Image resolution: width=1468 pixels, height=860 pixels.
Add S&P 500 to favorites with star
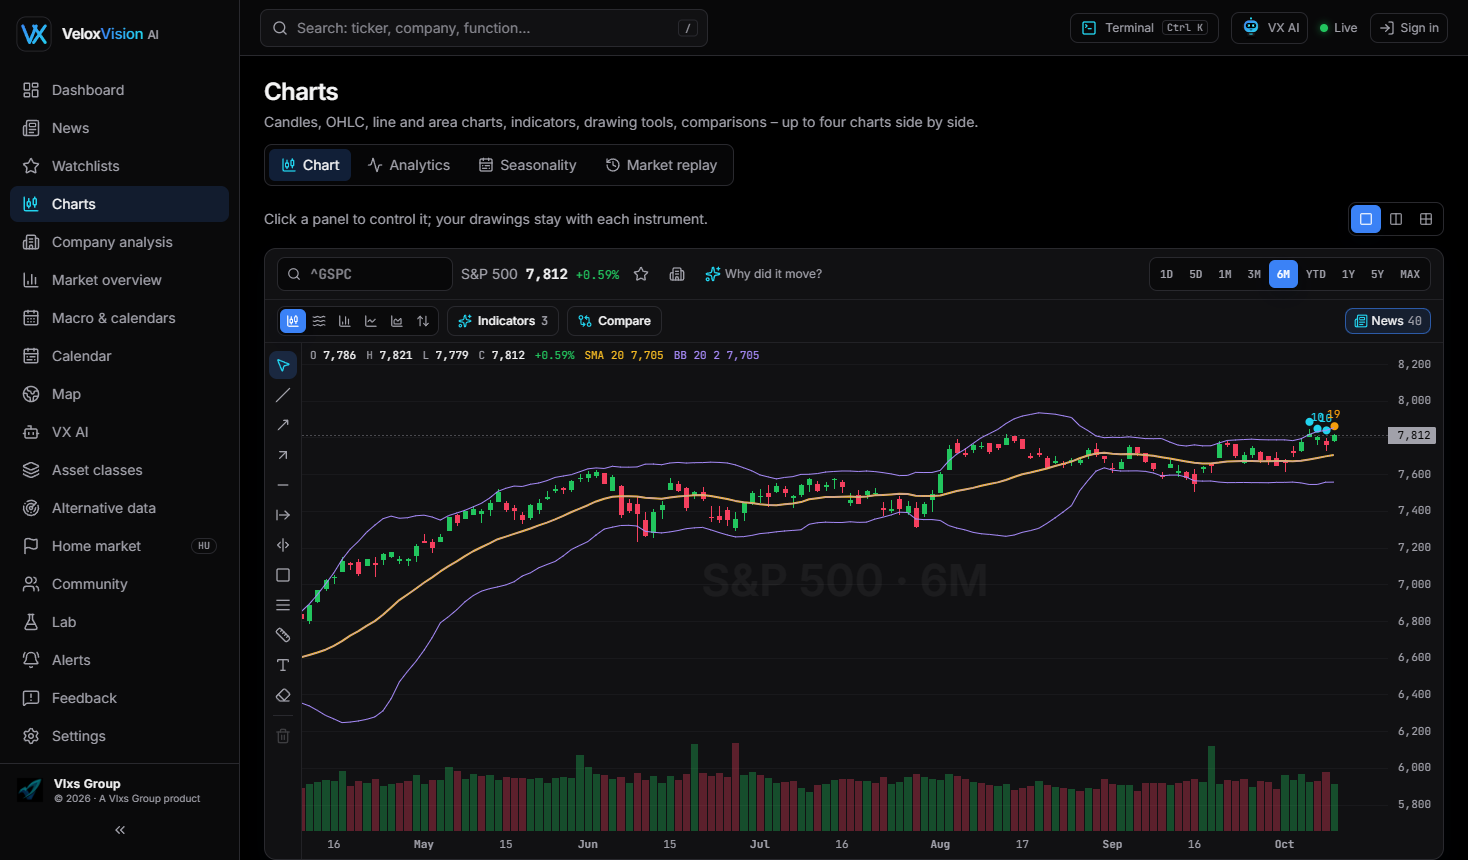[641, 274]
